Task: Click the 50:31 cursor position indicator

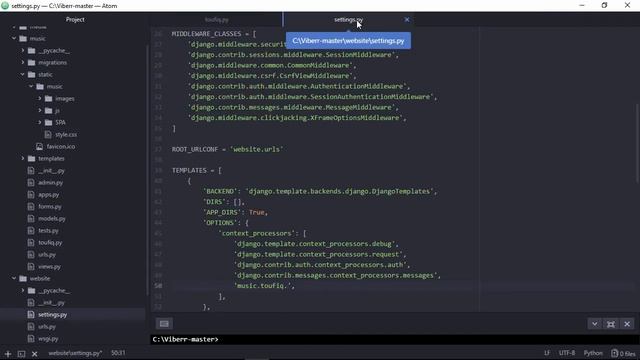Action: (118, 353)
